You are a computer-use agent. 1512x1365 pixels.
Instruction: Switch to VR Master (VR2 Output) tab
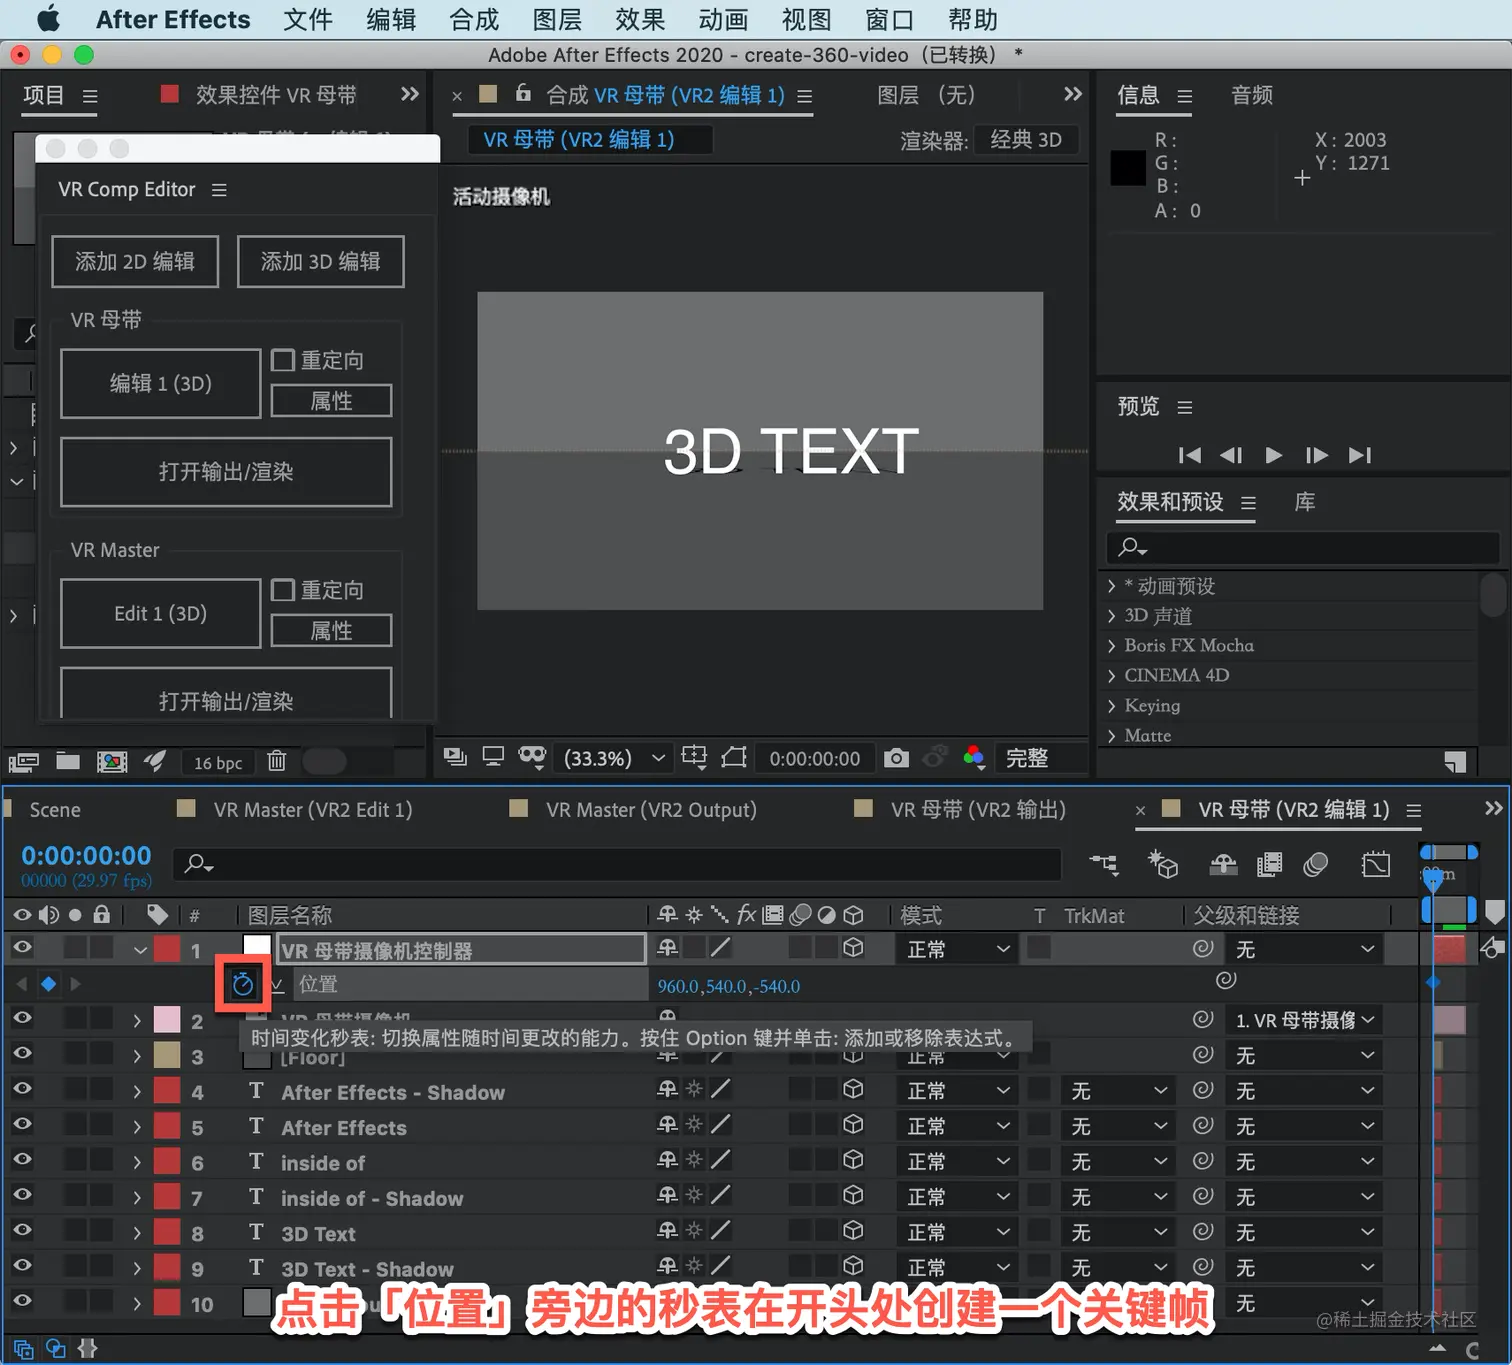[x=651, y=810]
